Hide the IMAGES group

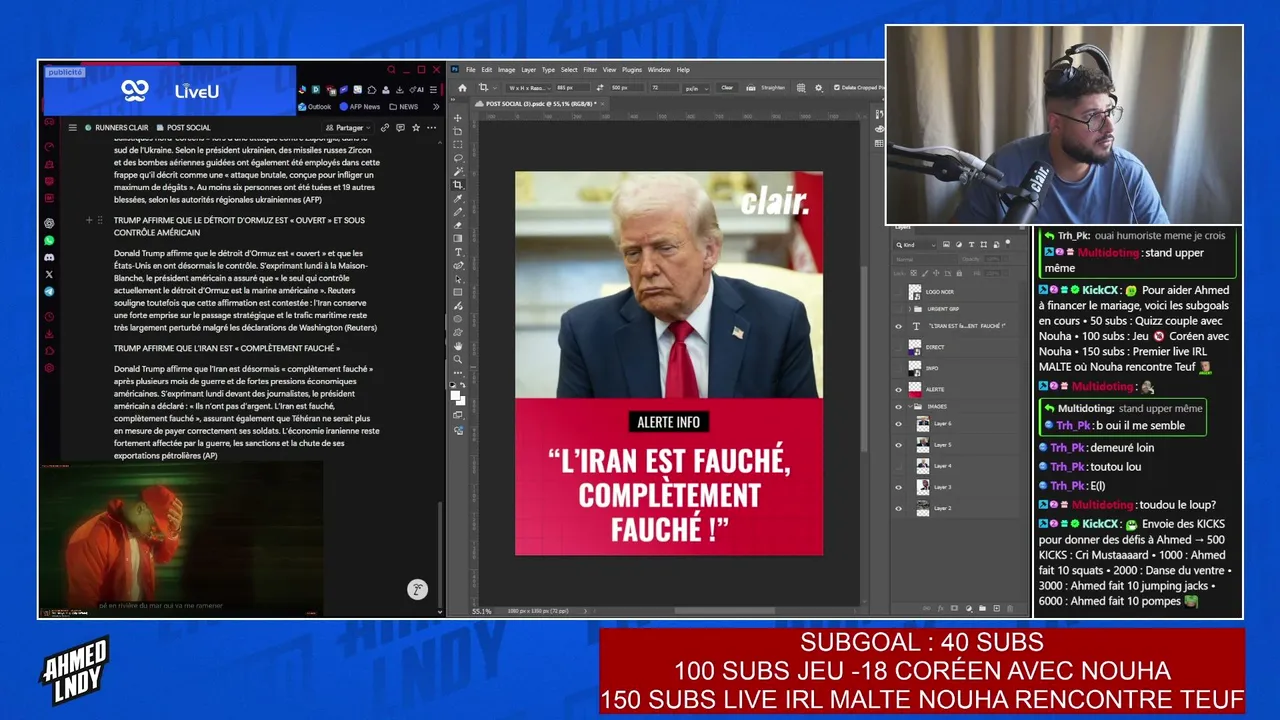898,407
